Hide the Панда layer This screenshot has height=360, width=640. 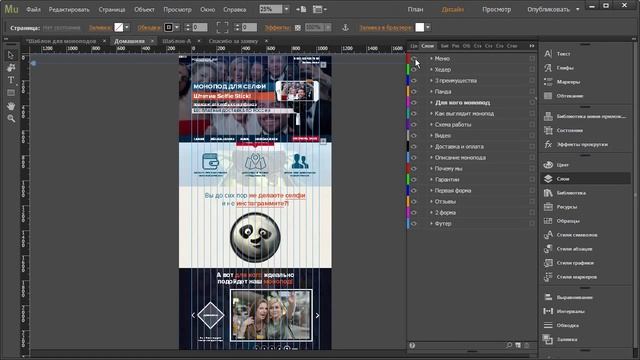413,91
